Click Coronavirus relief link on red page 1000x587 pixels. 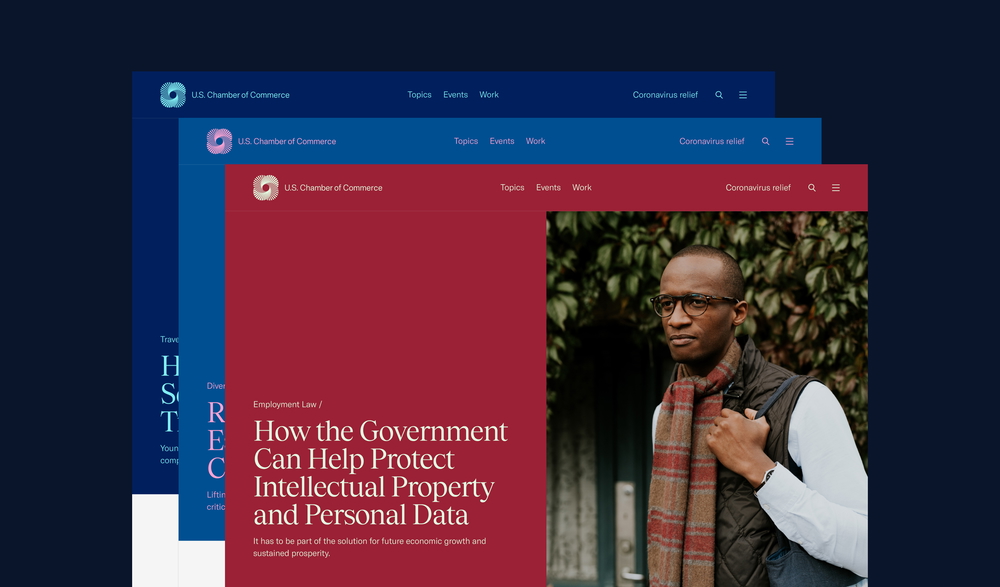[x=758, y=188]
